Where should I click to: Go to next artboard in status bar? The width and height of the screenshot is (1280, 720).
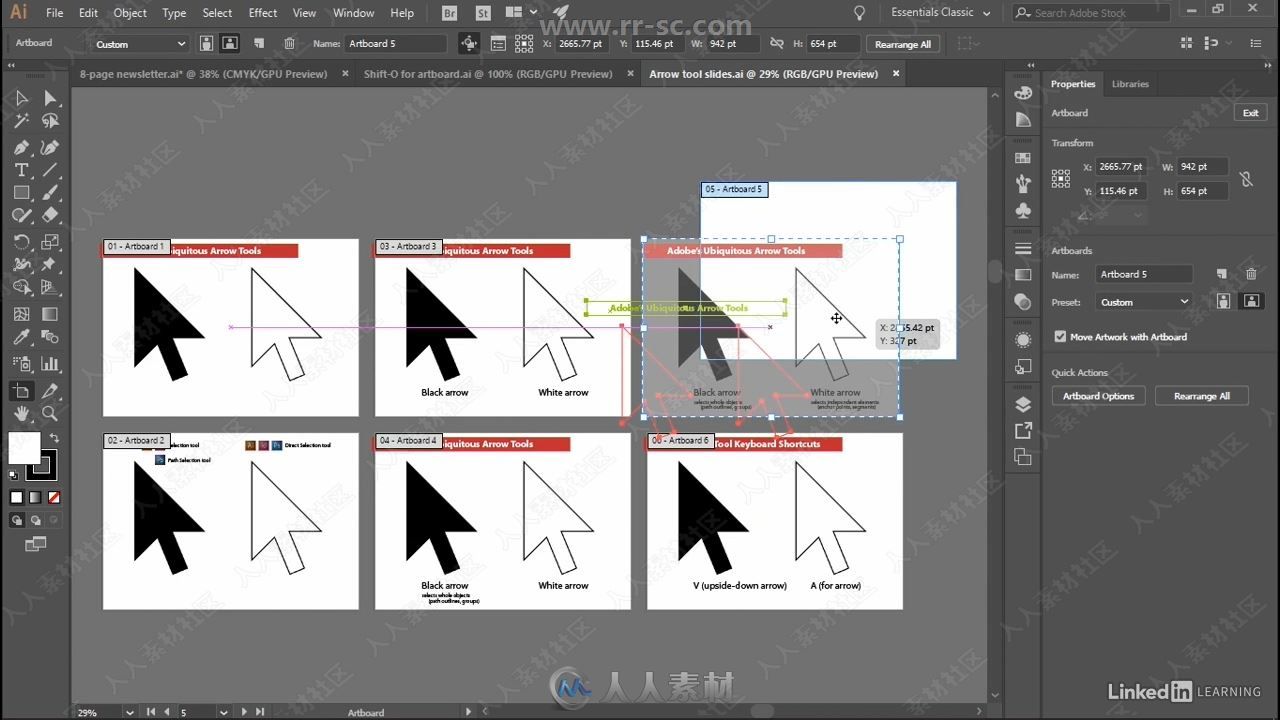(x=243, y=712)
